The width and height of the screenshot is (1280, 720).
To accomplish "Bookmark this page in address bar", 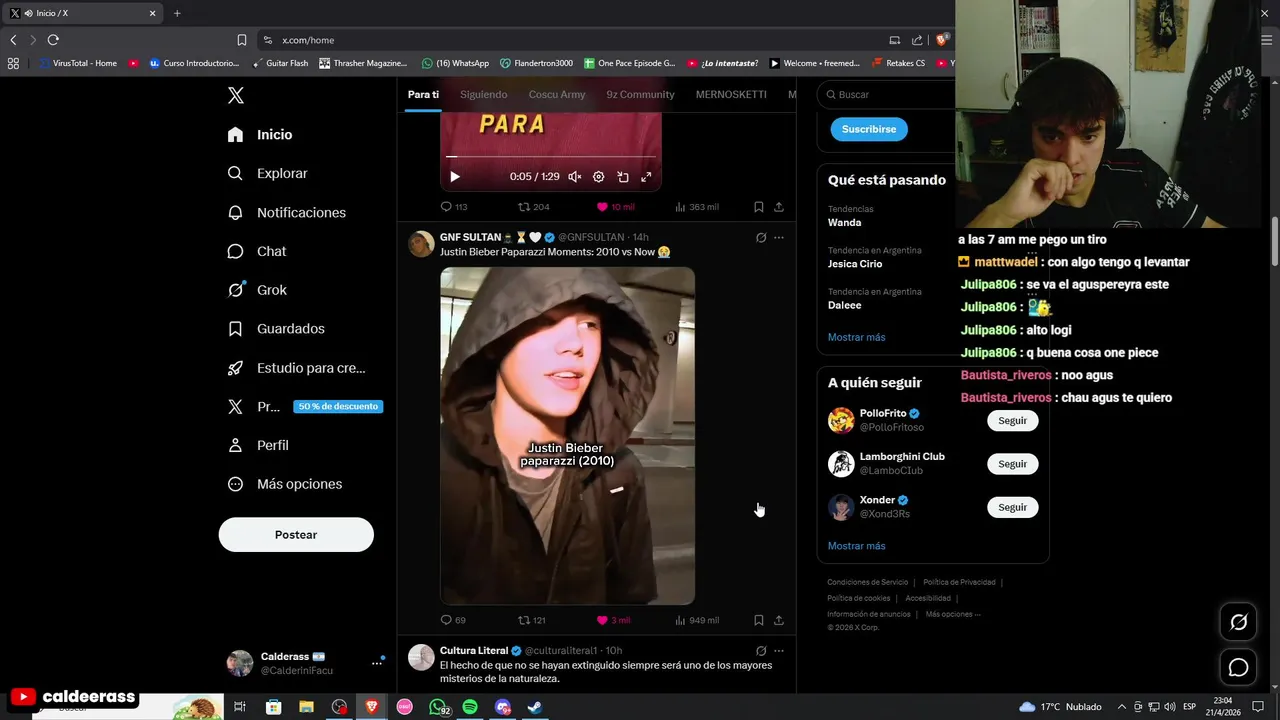I will tap(241, 40).
